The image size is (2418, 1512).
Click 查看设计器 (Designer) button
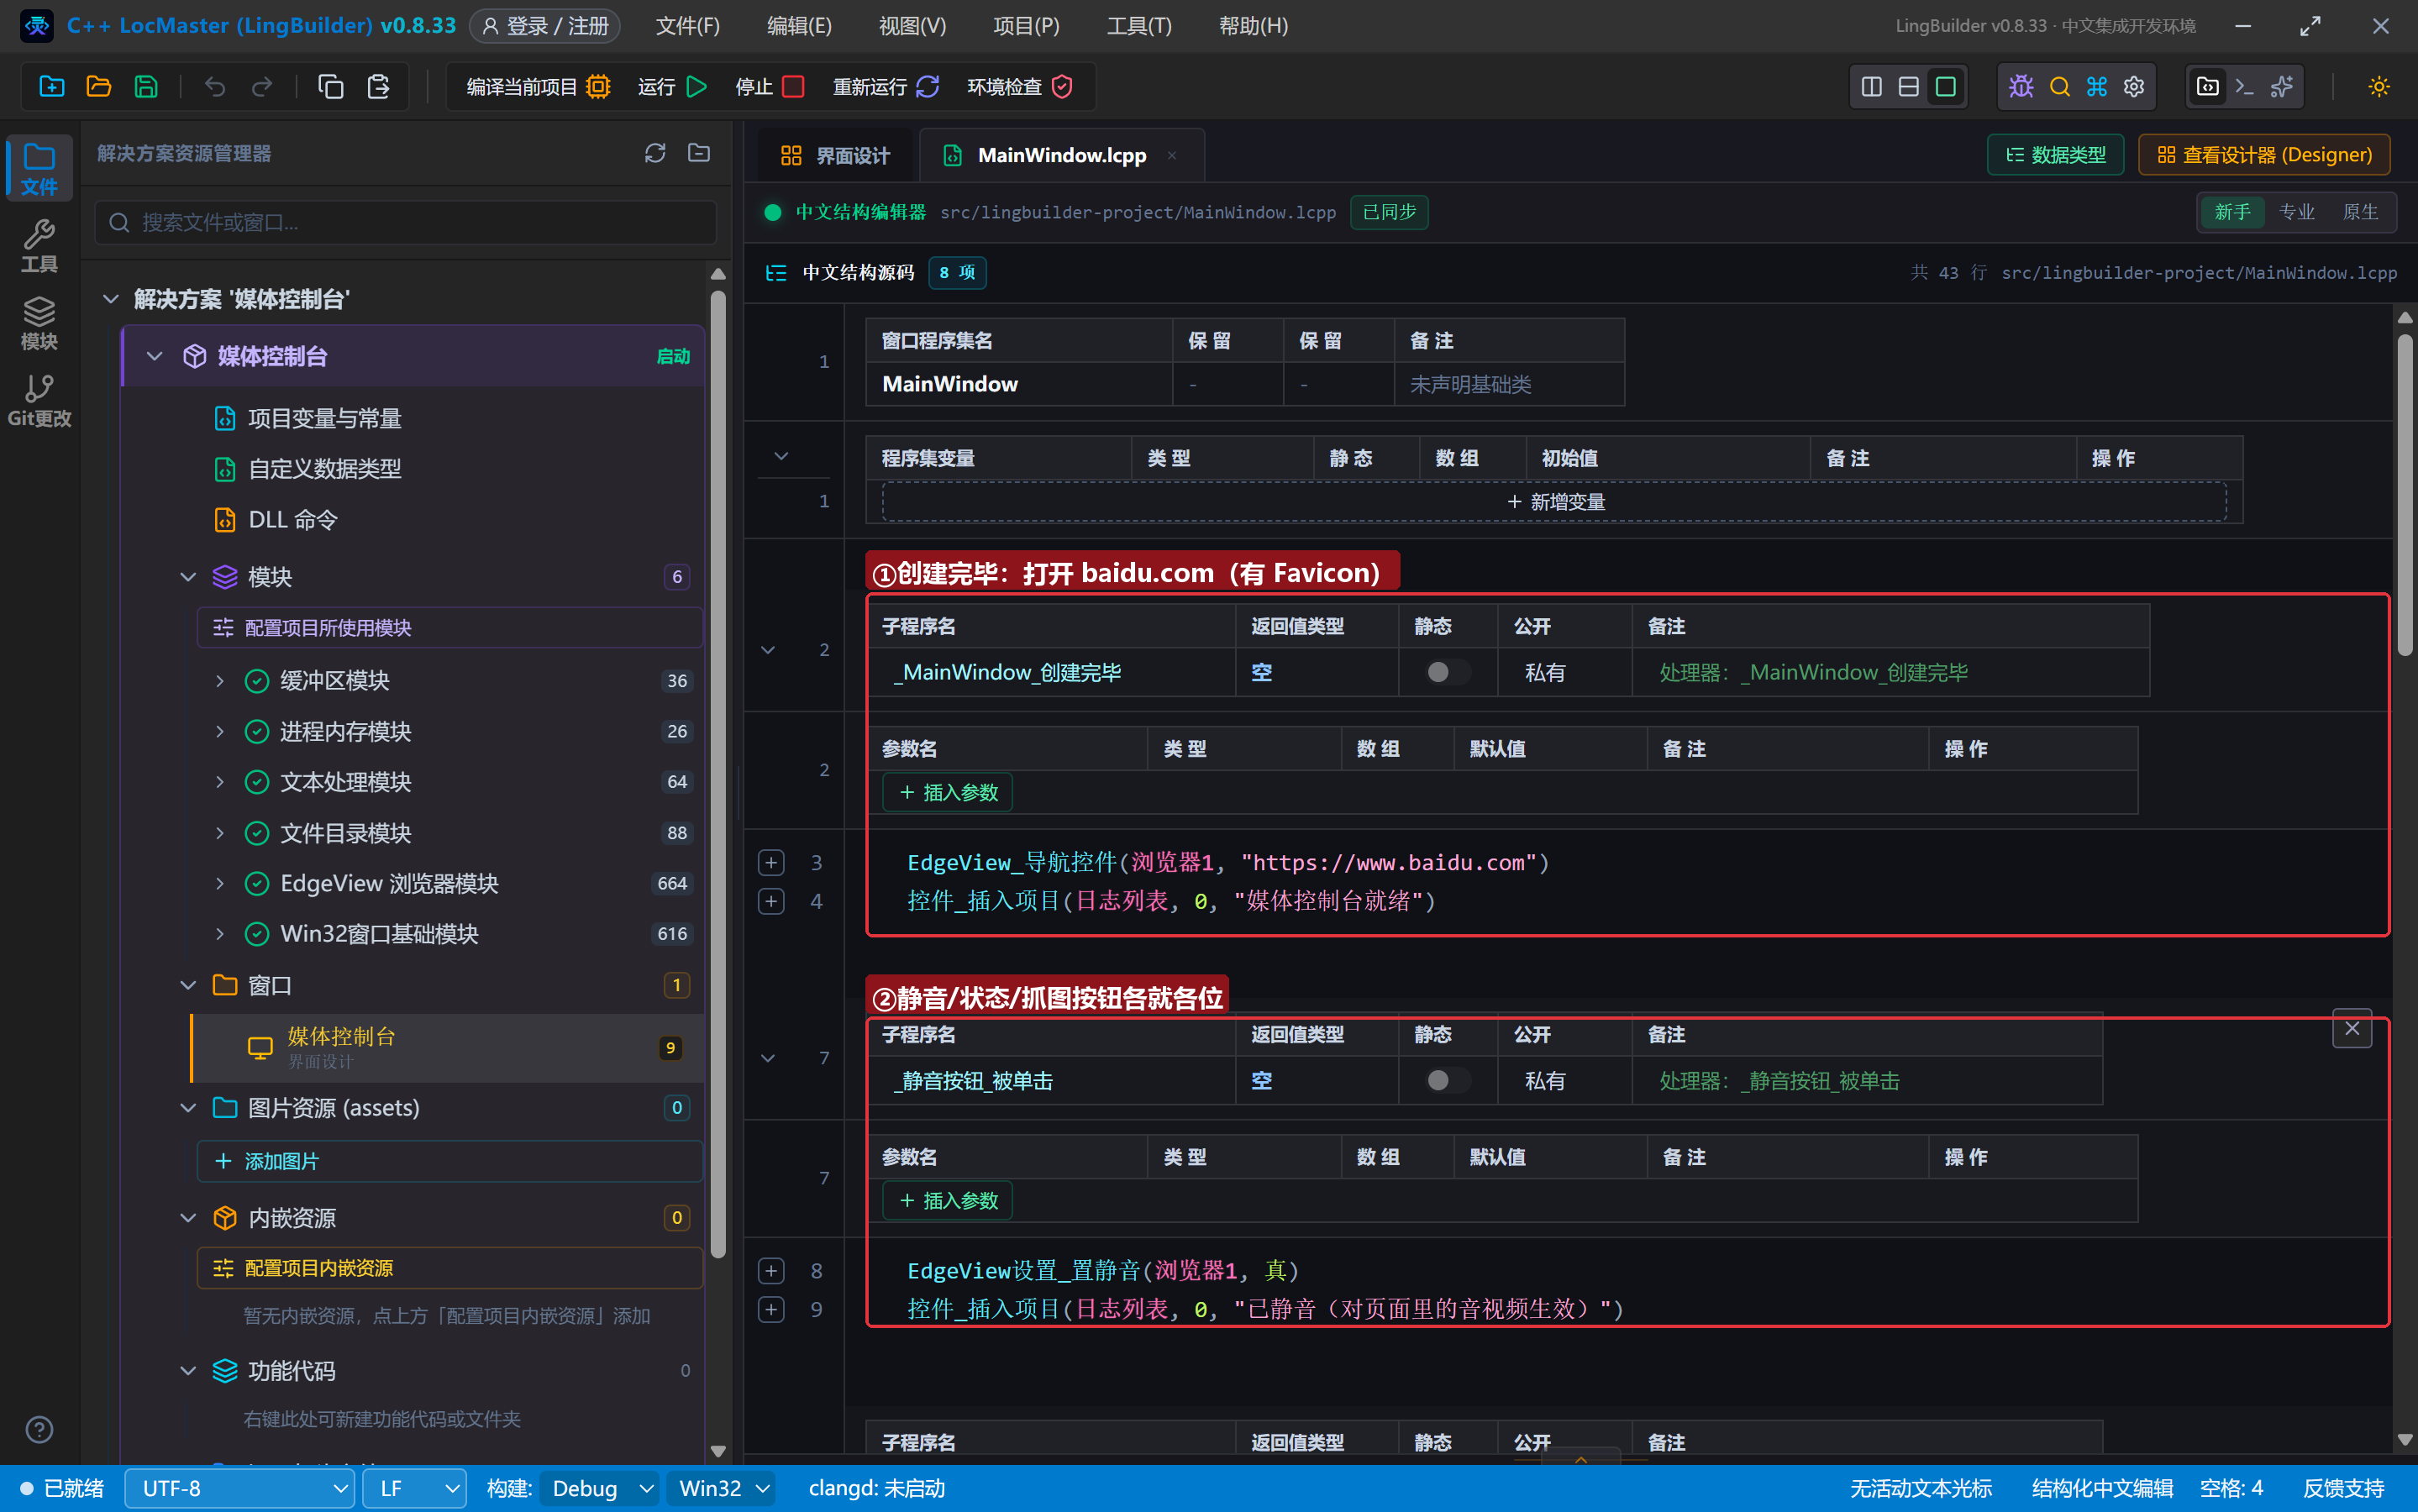2264,155
